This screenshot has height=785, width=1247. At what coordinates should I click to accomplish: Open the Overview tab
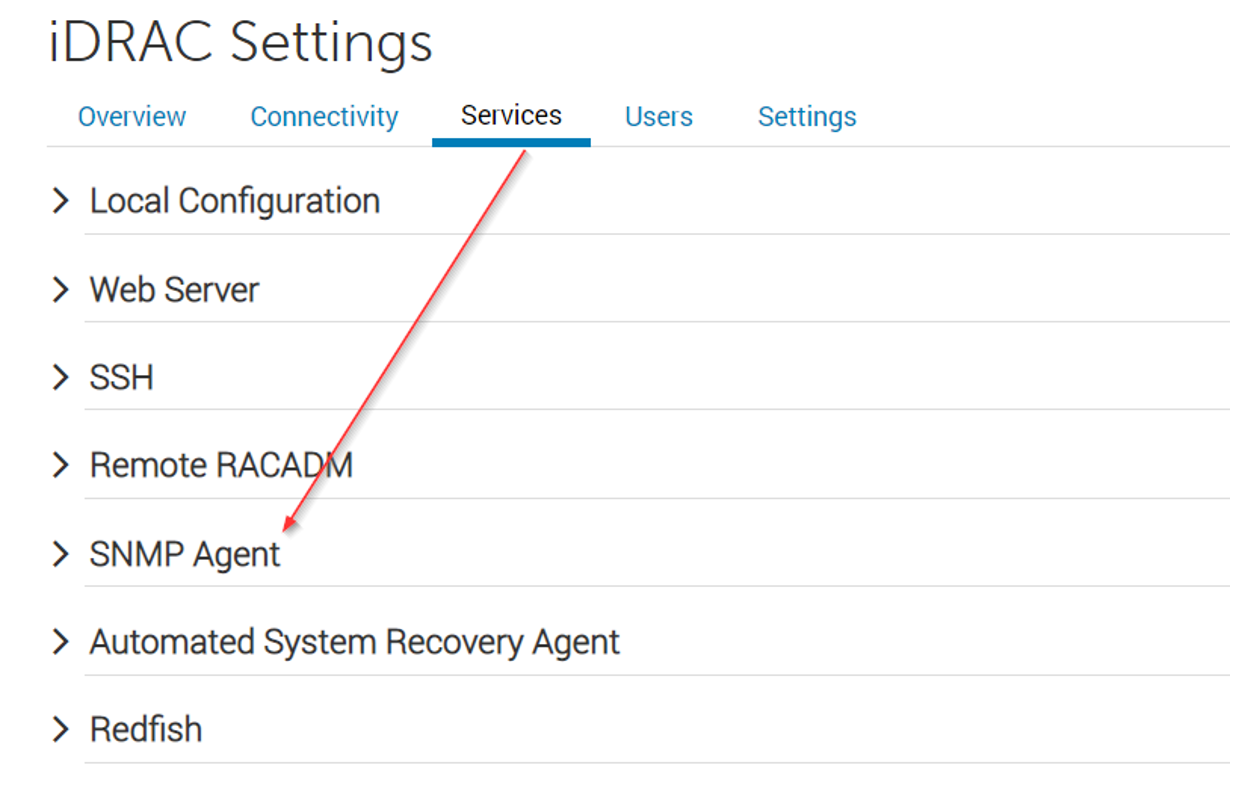click(x=132, y=117)
